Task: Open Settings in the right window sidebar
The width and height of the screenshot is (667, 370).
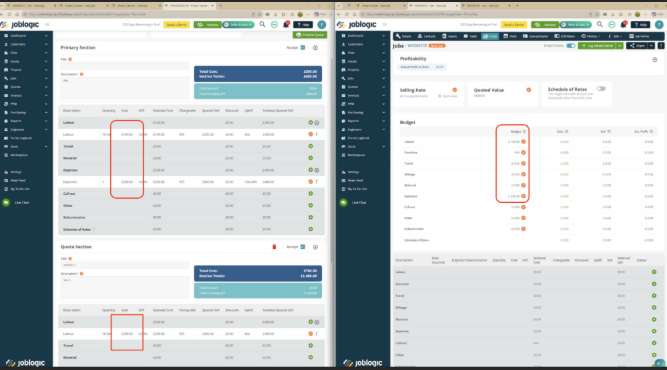Action: pyautogui.click(x=354, y=172)
